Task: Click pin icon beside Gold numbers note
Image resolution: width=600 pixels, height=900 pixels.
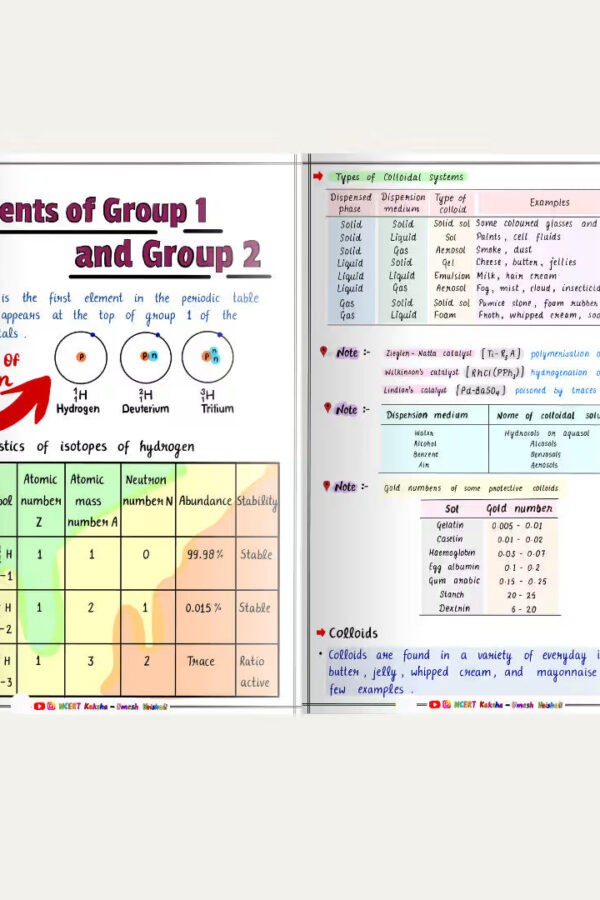Action: coord(326,486)
